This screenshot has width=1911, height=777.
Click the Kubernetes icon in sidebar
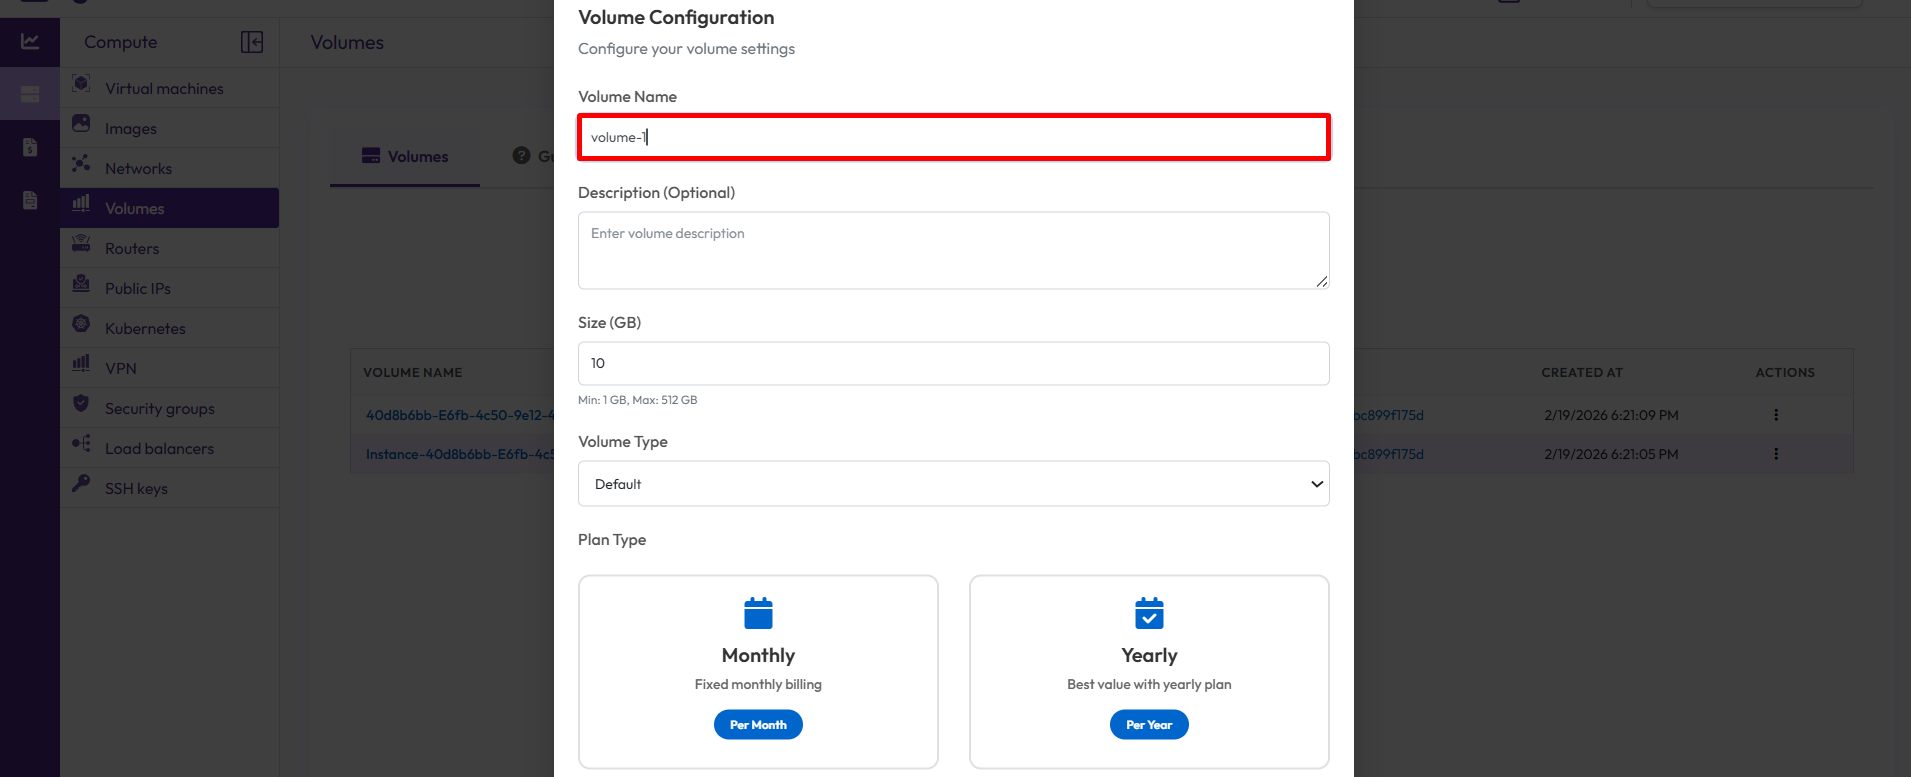(x=82, y=324)
